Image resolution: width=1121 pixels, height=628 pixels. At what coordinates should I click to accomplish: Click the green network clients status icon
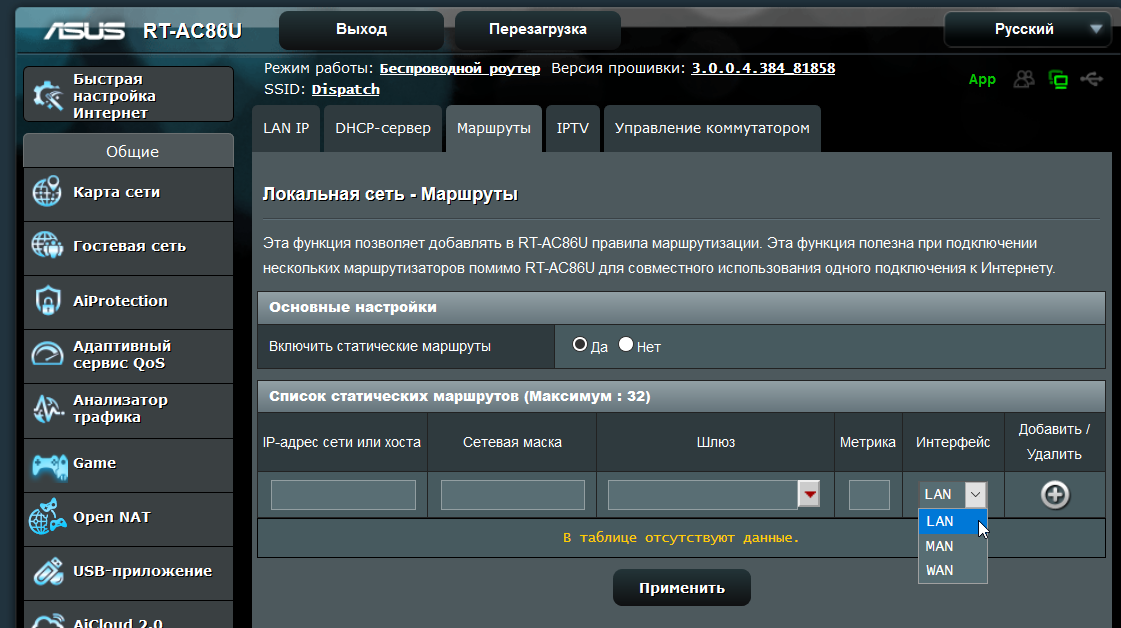(1058, 79)
